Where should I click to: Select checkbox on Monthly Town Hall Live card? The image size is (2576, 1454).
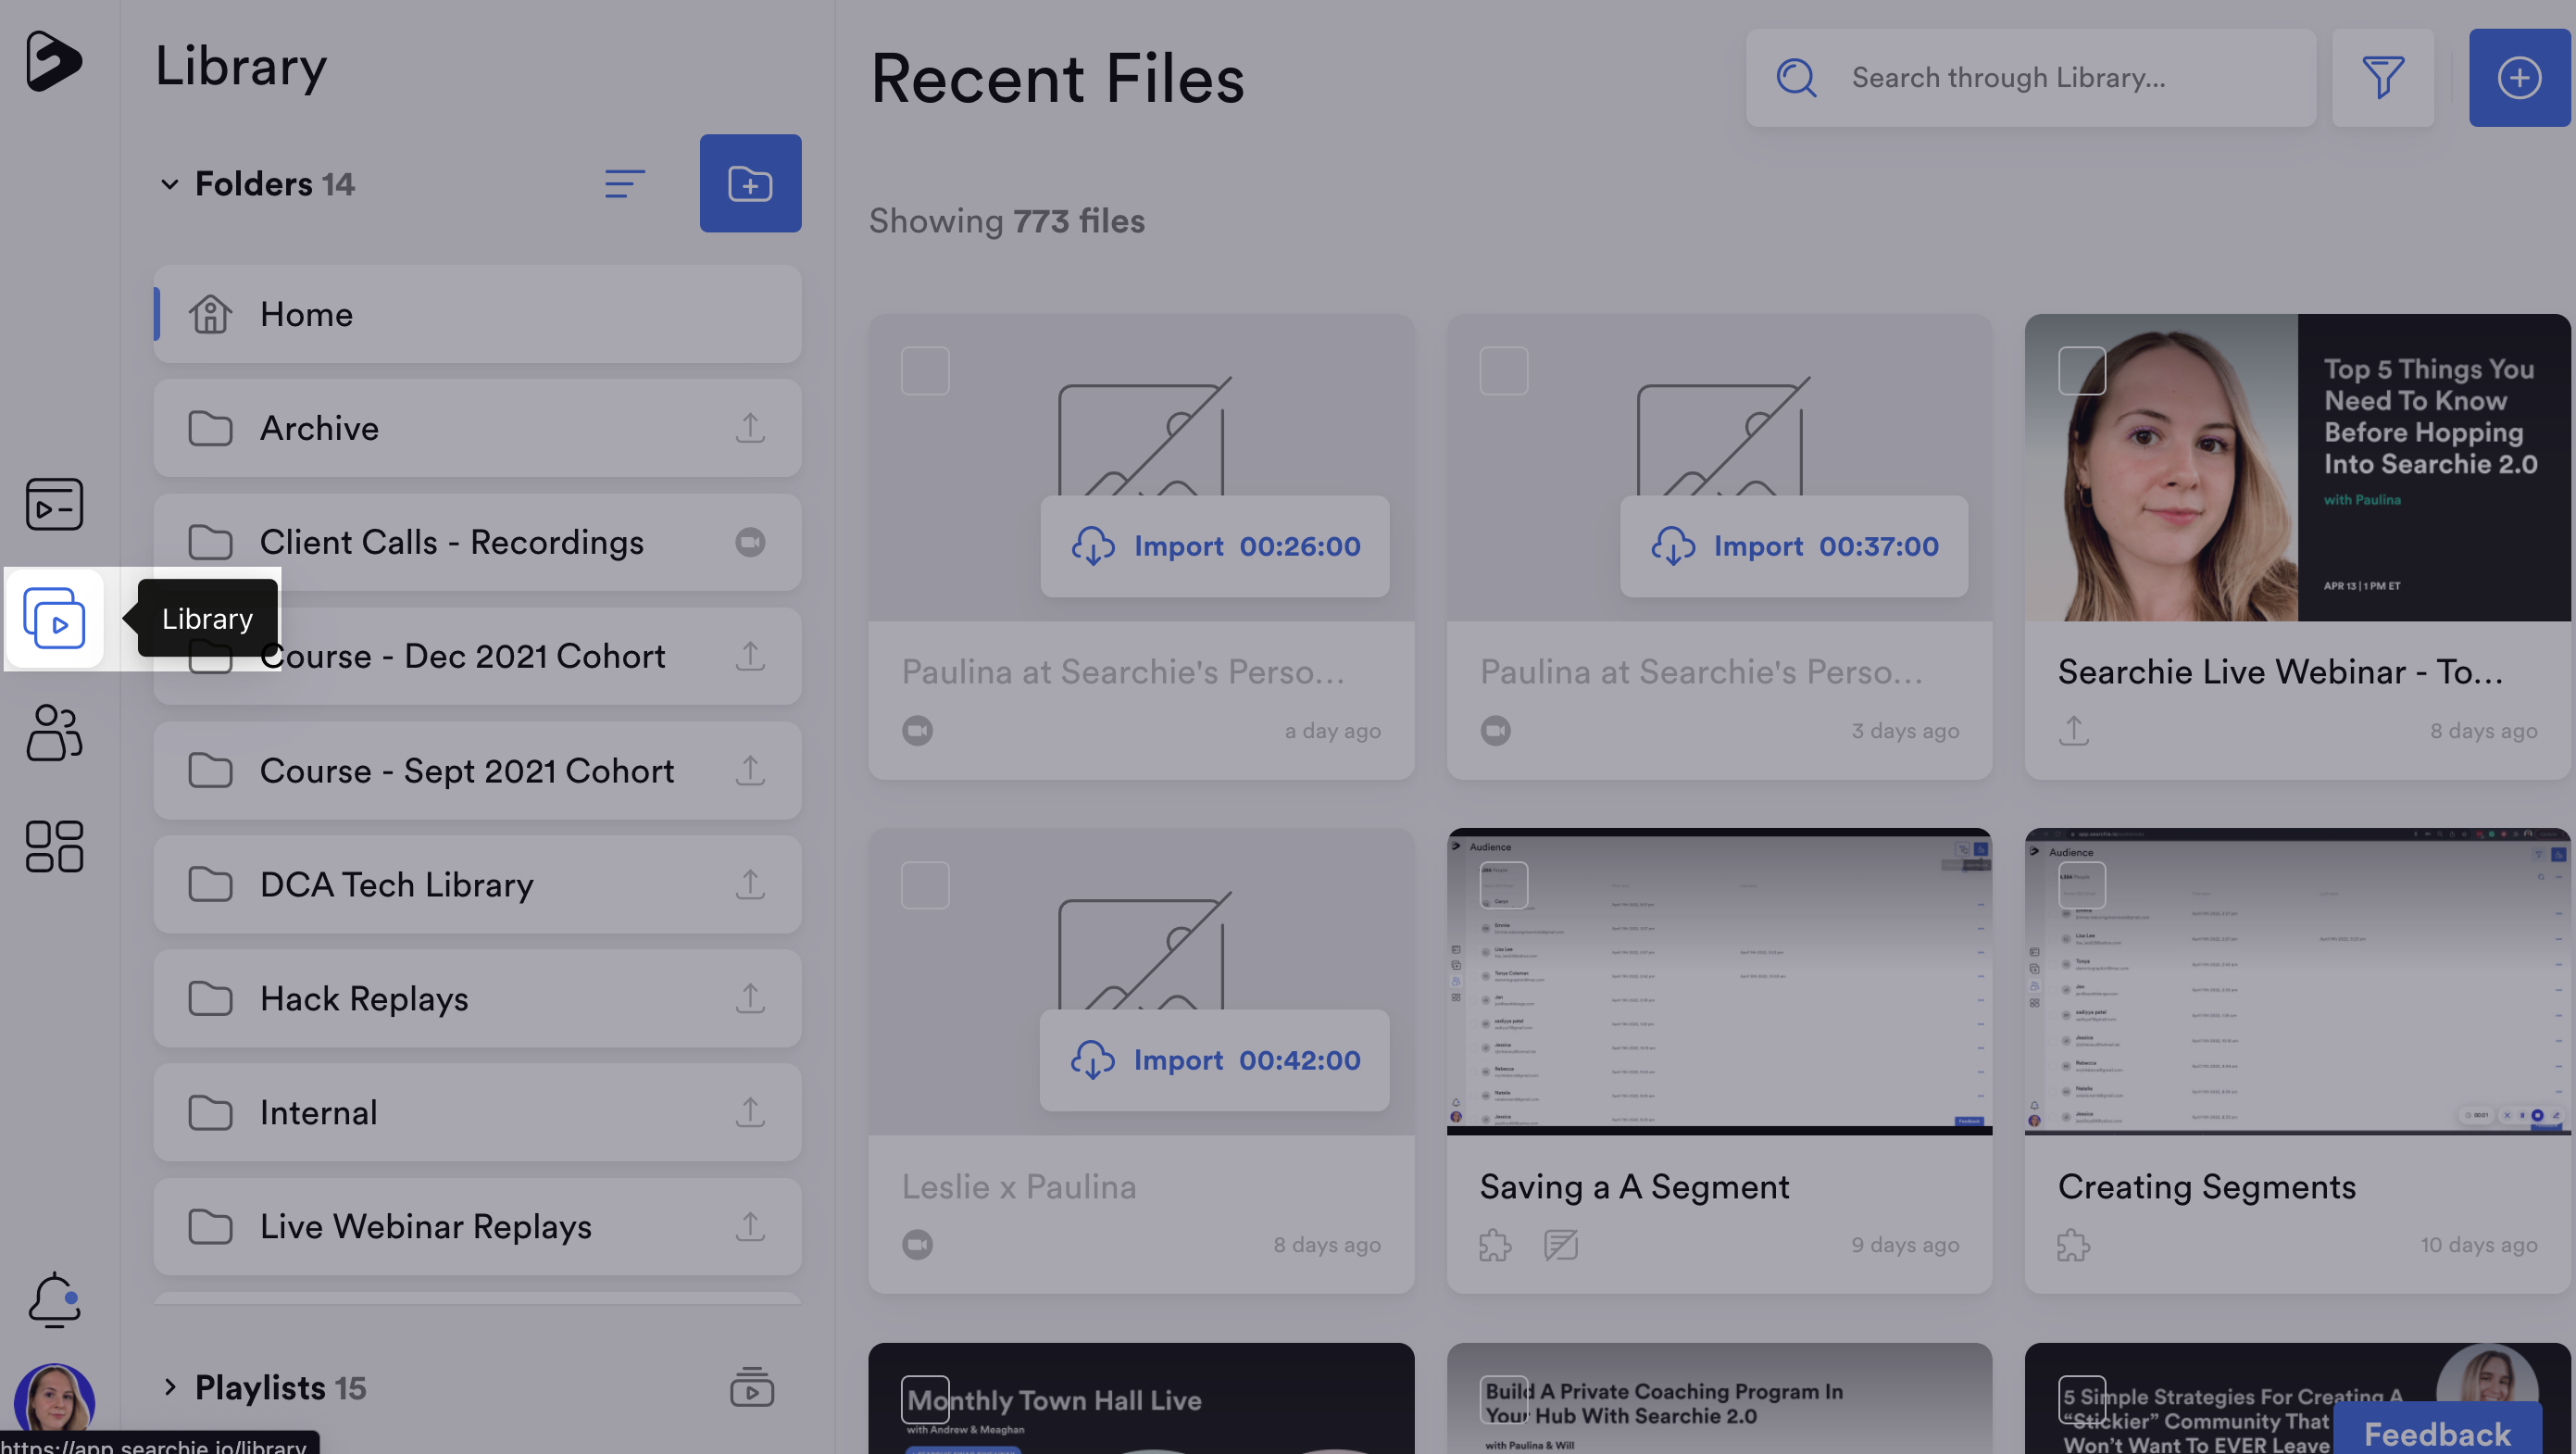pos(925,1400)
